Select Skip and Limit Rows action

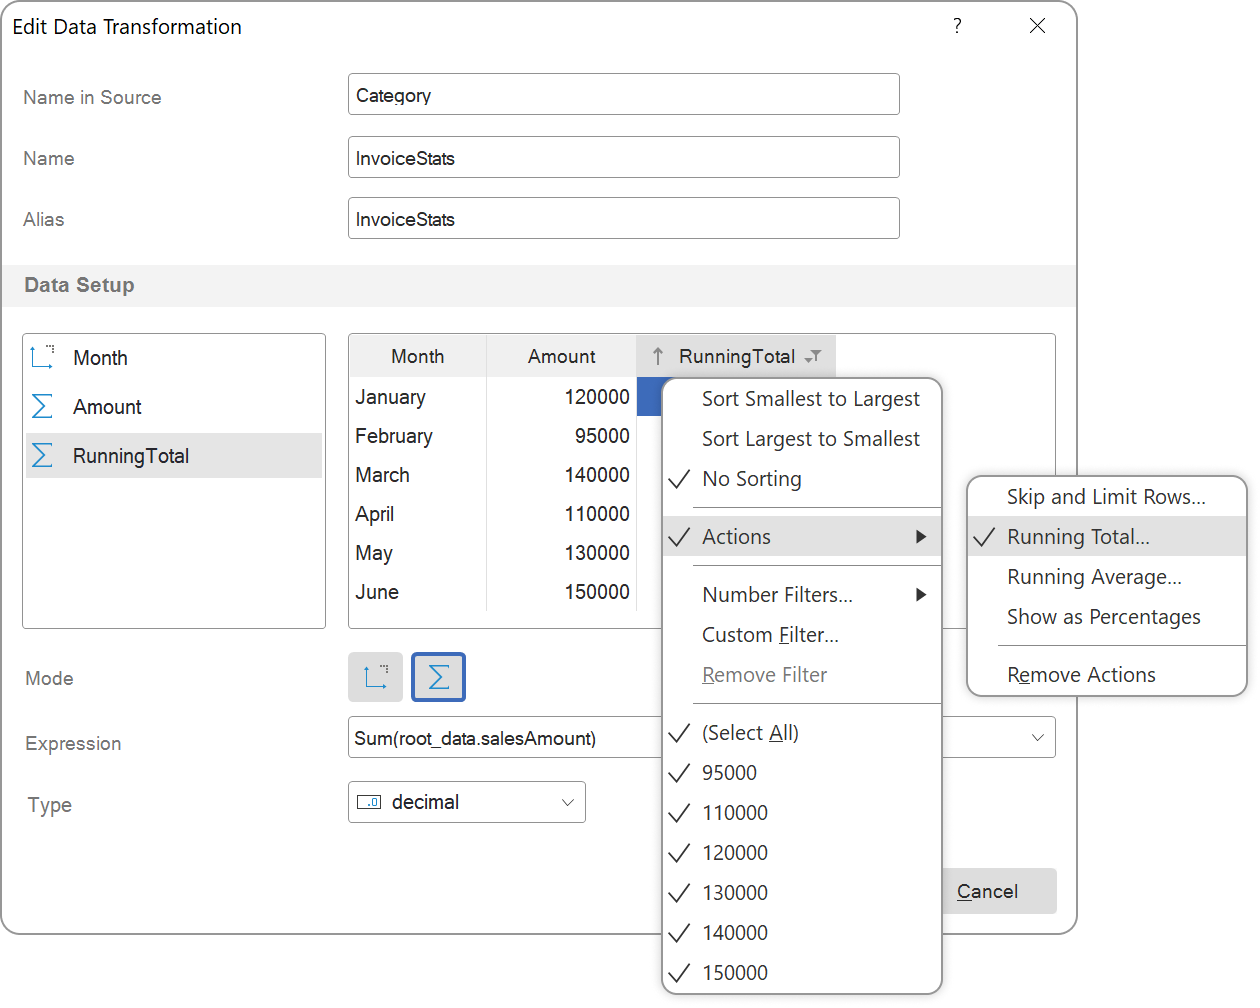coord(1107,497)
